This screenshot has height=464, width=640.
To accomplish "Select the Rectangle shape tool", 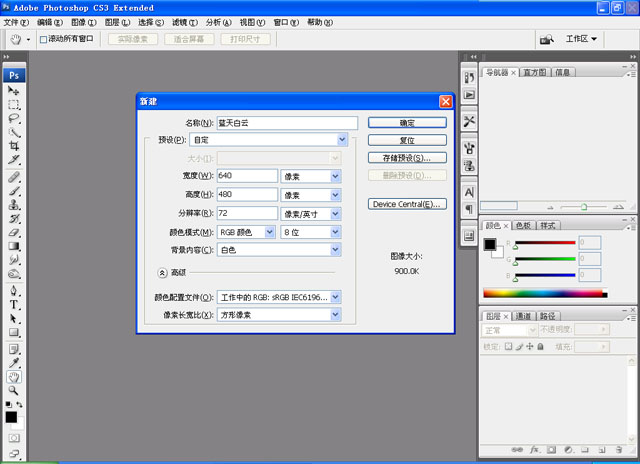I will point(14,332).
